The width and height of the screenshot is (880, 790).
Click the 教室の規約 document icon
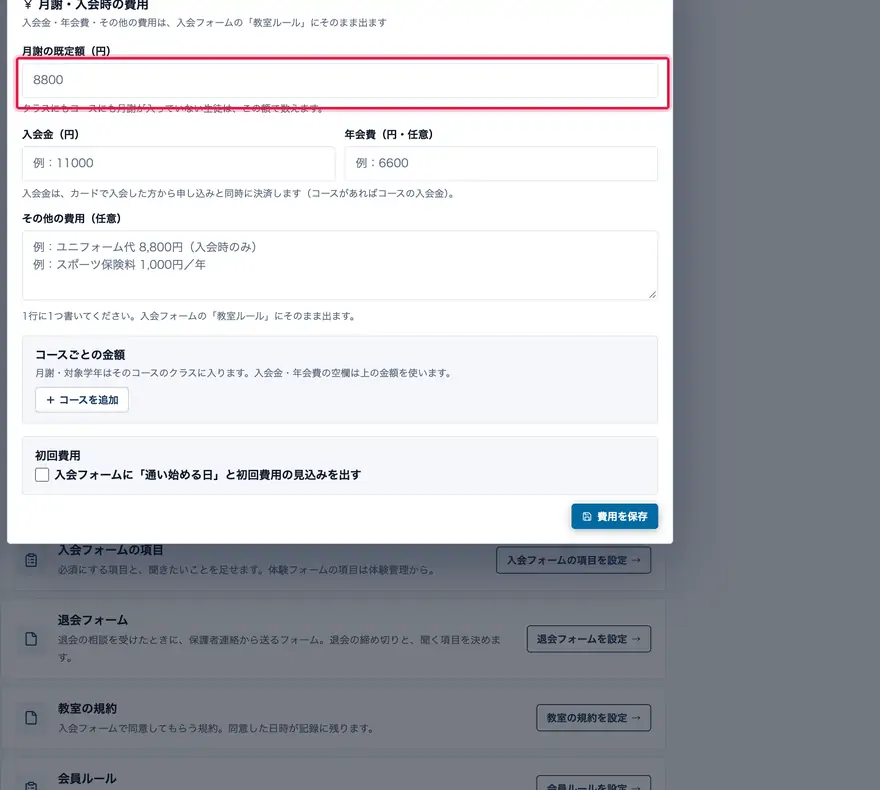click(x=31, y=718)
